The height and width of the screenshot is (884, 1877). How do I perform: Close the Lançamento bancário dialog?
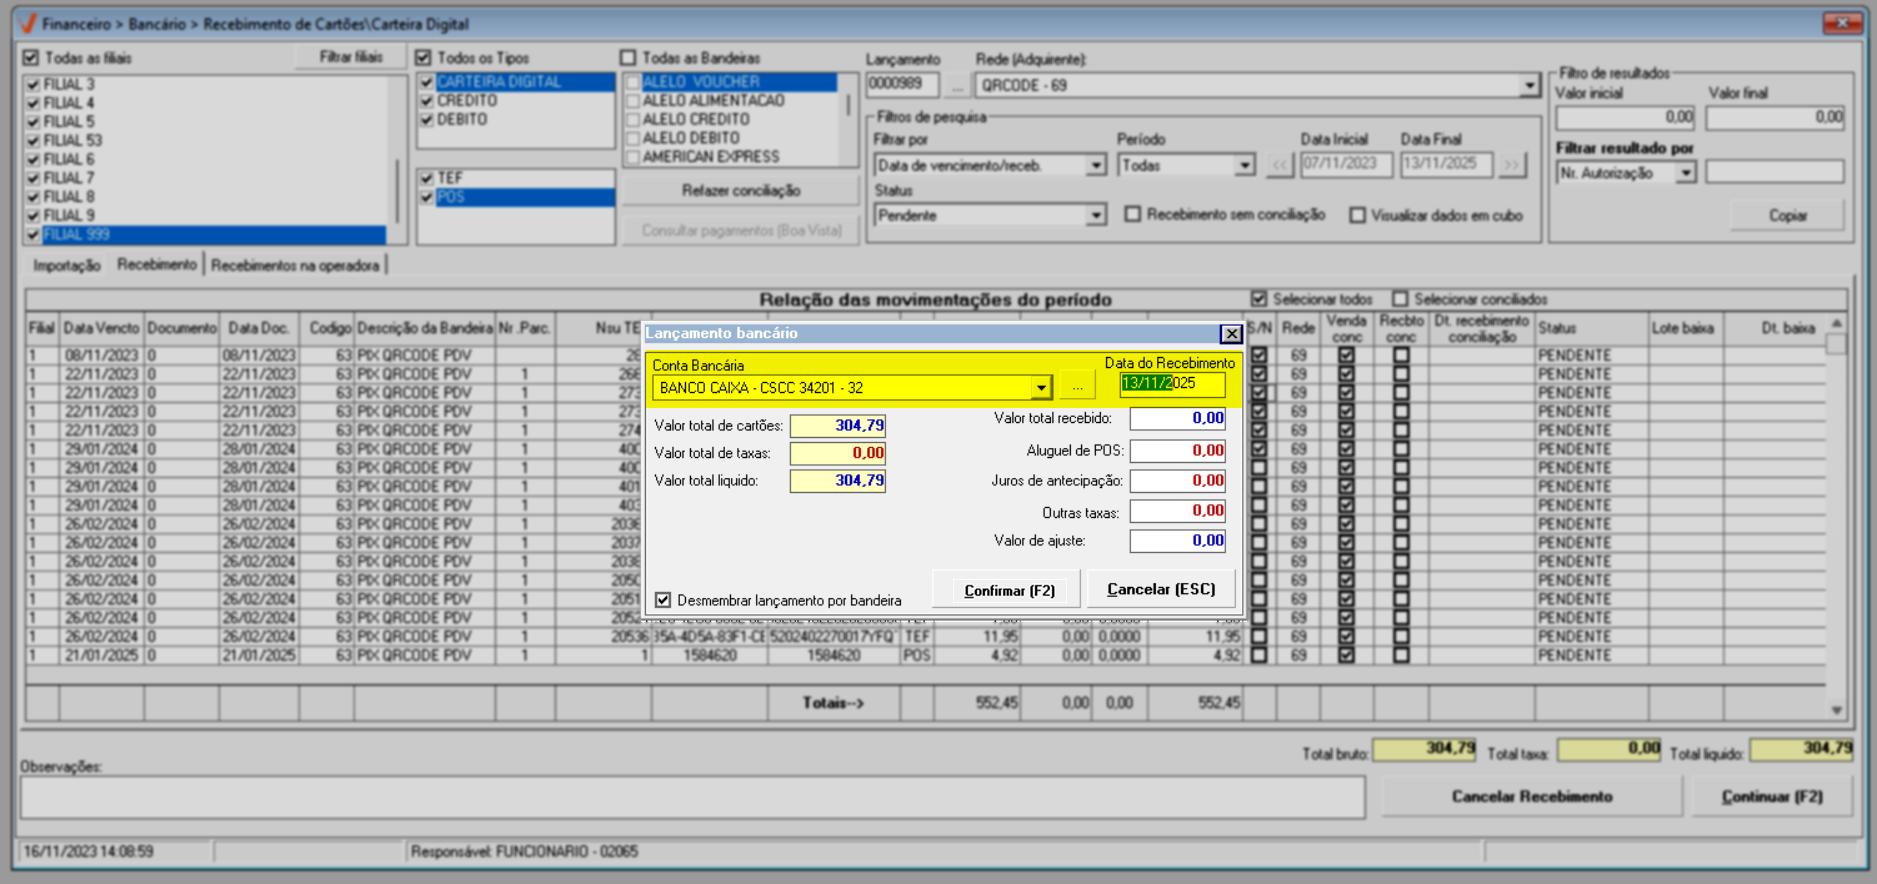[x=1231, y=334]
